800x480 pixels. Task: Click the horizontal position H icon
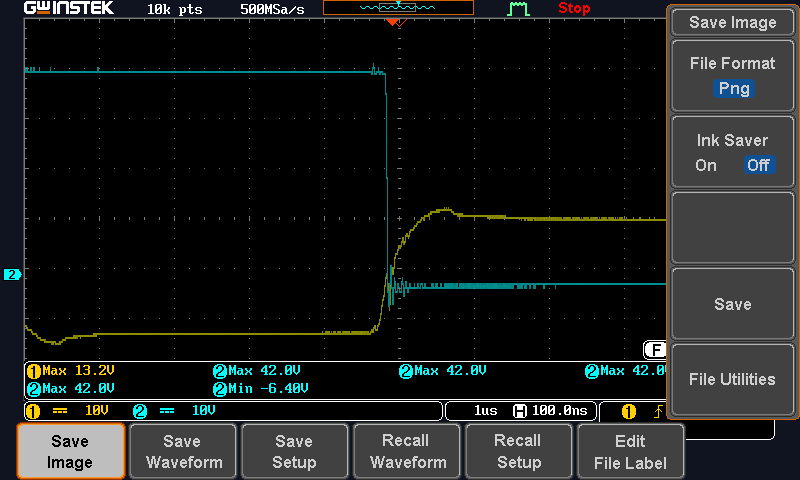tap(519, 411)
